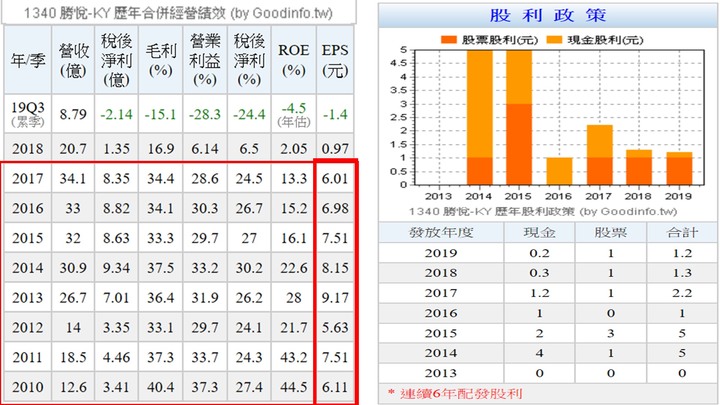Click the -28.3 operating margin cell
720x405 pixels.
pyautogui.click(x=205, y=114)
